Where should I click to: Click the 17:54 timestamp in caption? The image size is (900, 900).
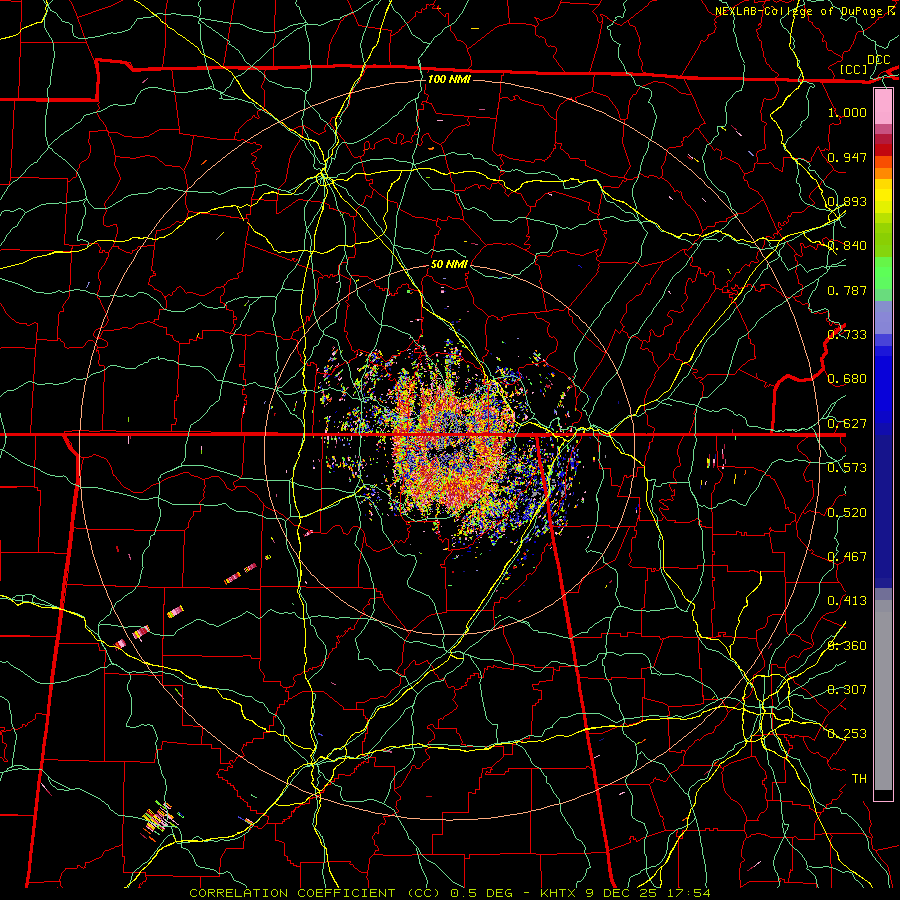[690, 893]
